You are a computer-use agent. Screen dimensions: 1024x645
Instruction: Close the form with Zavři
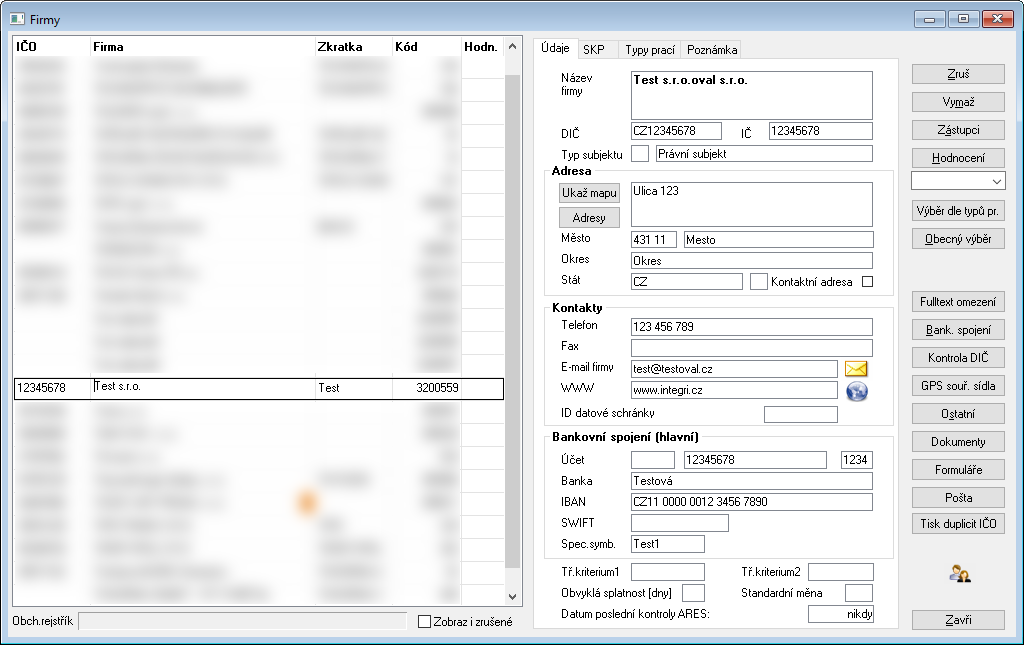pyautogui.click(x=958, y=620)
